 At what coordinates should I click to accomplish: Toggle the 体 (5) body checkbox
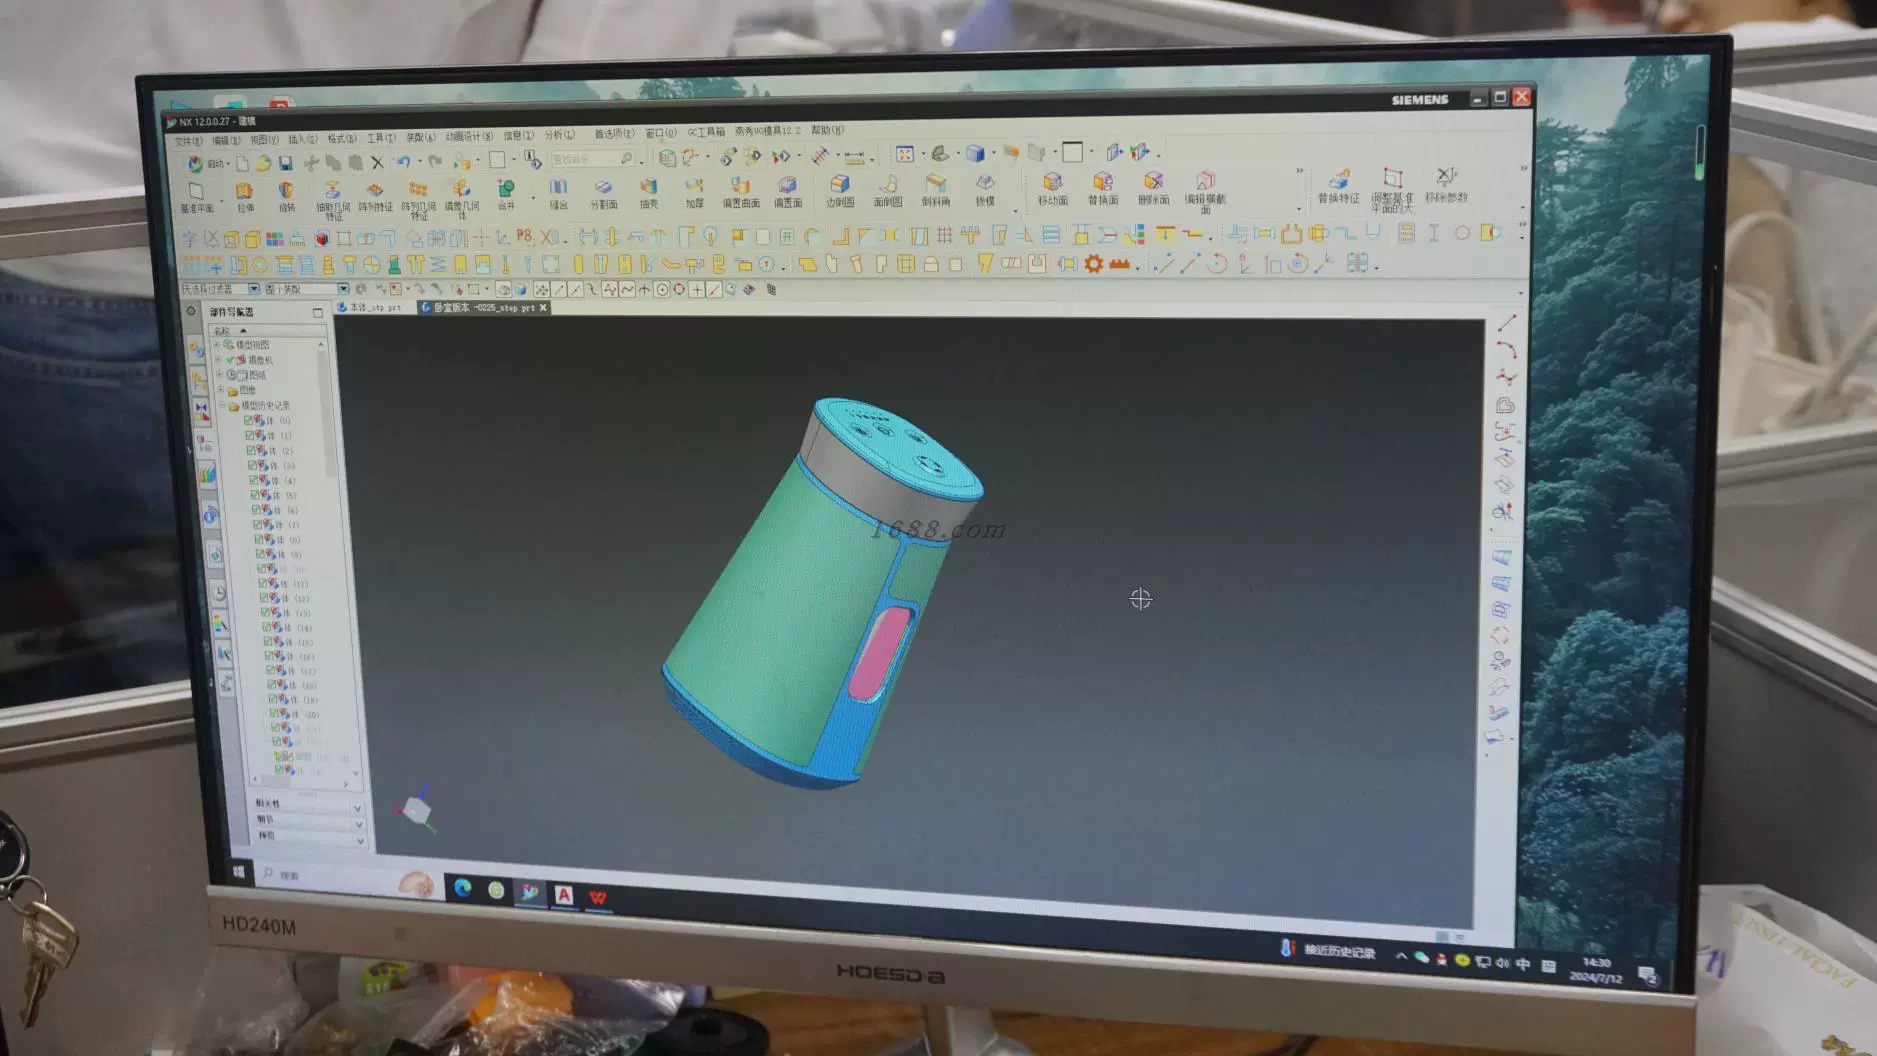pyautogui.click(x=255, y=495)
